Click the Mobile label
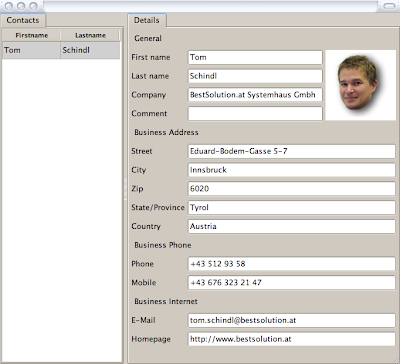Screen dimensions: 400x364 144,283
